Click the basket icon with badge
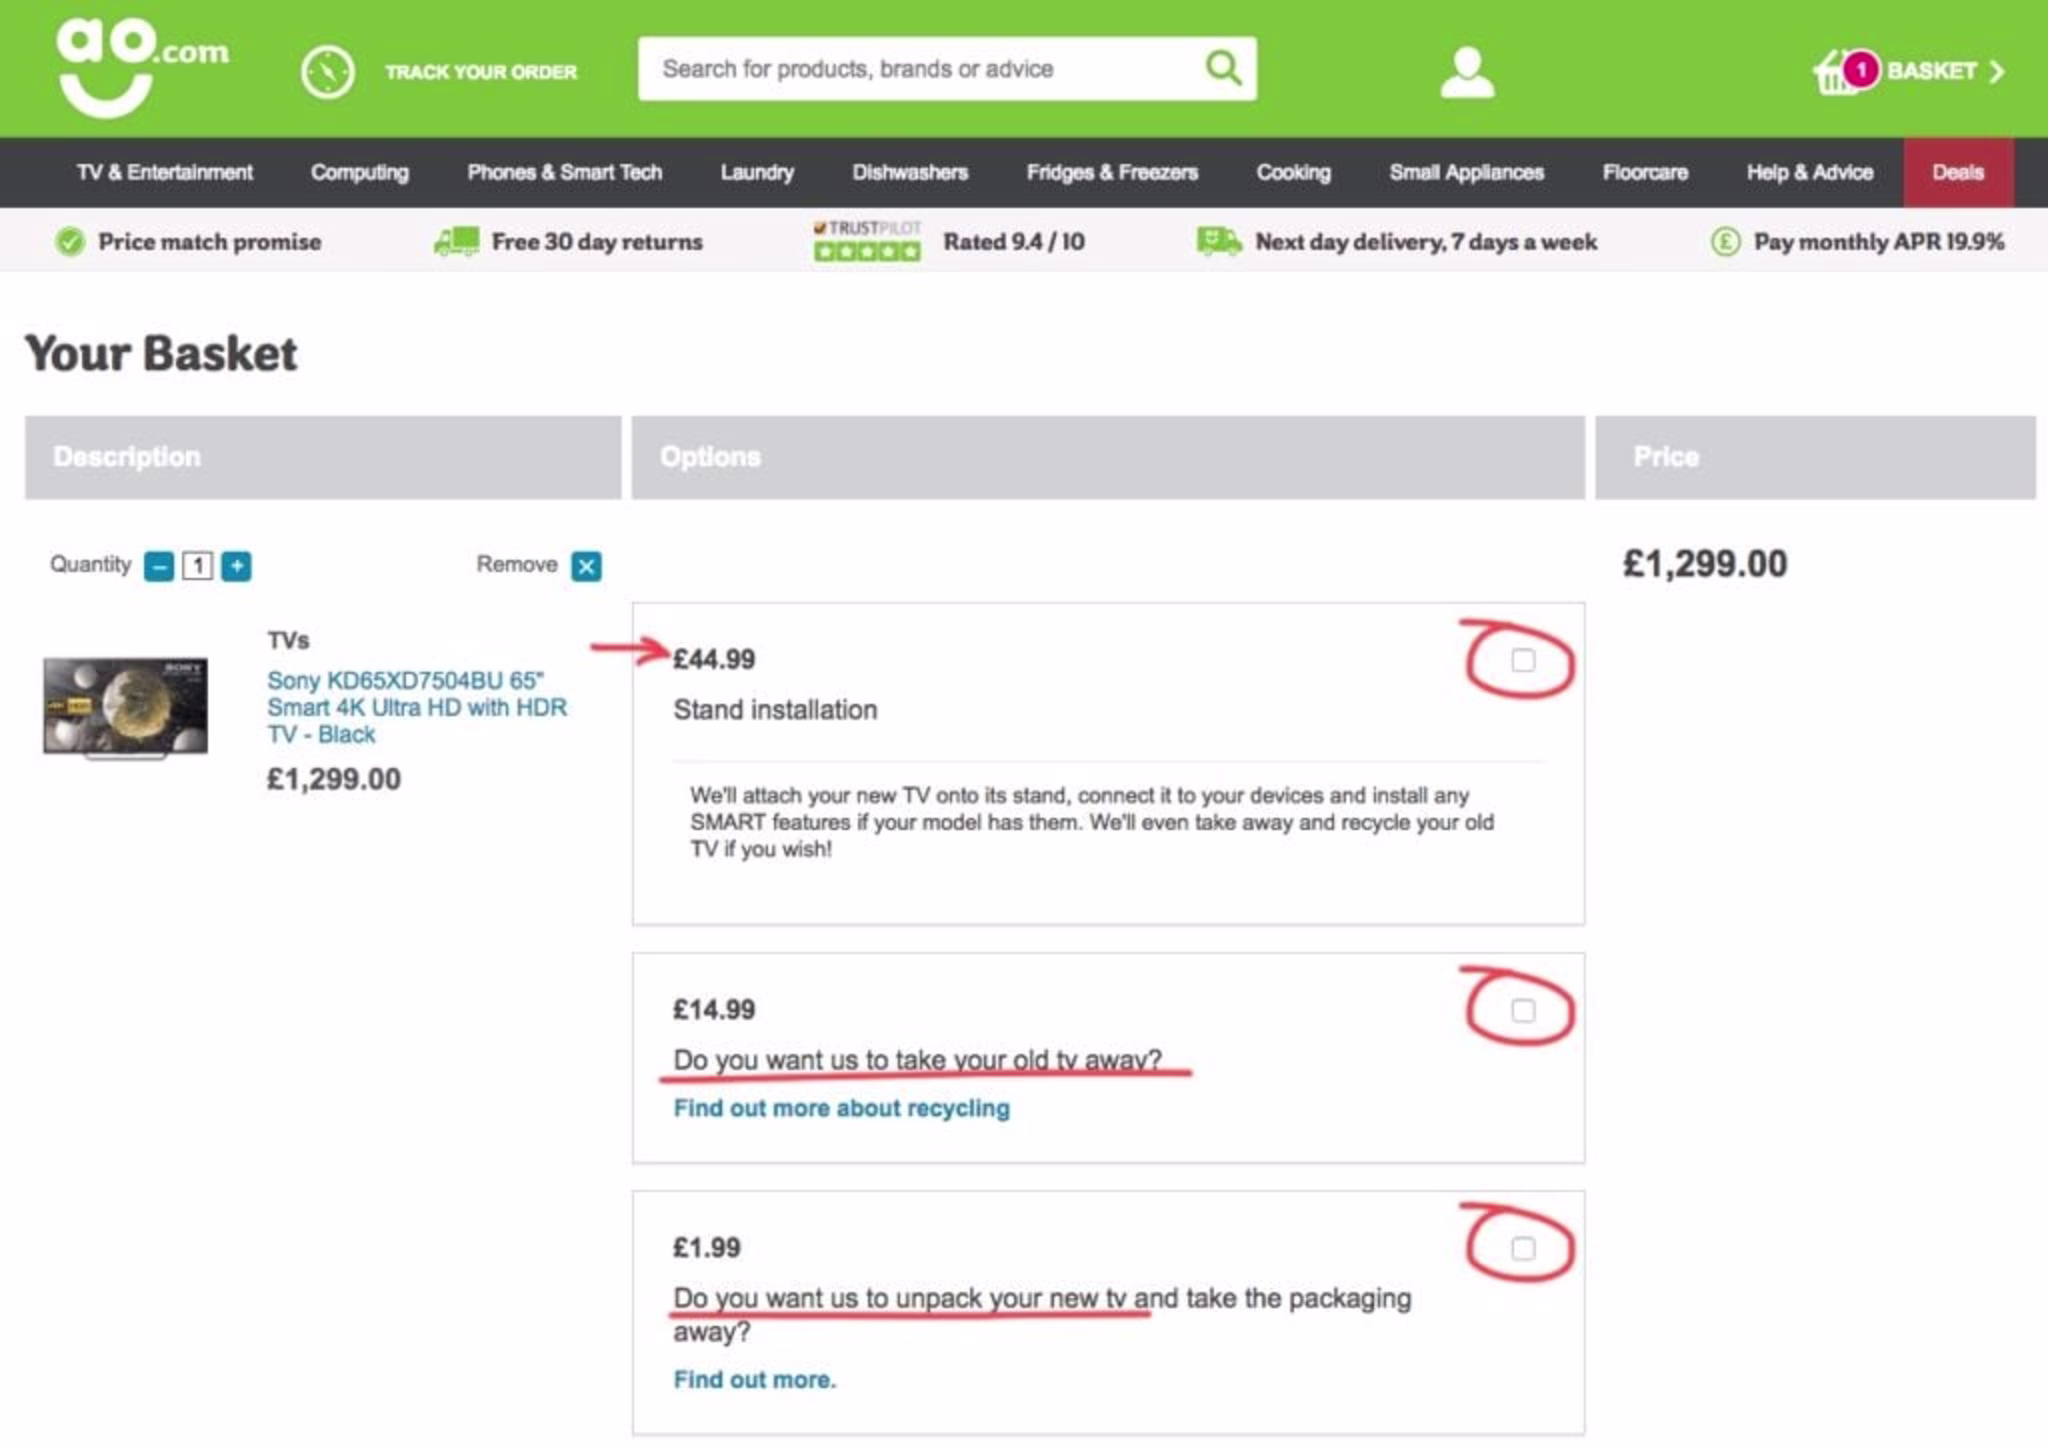This screenshot has height=1450, width=2048. (1842, 72)
